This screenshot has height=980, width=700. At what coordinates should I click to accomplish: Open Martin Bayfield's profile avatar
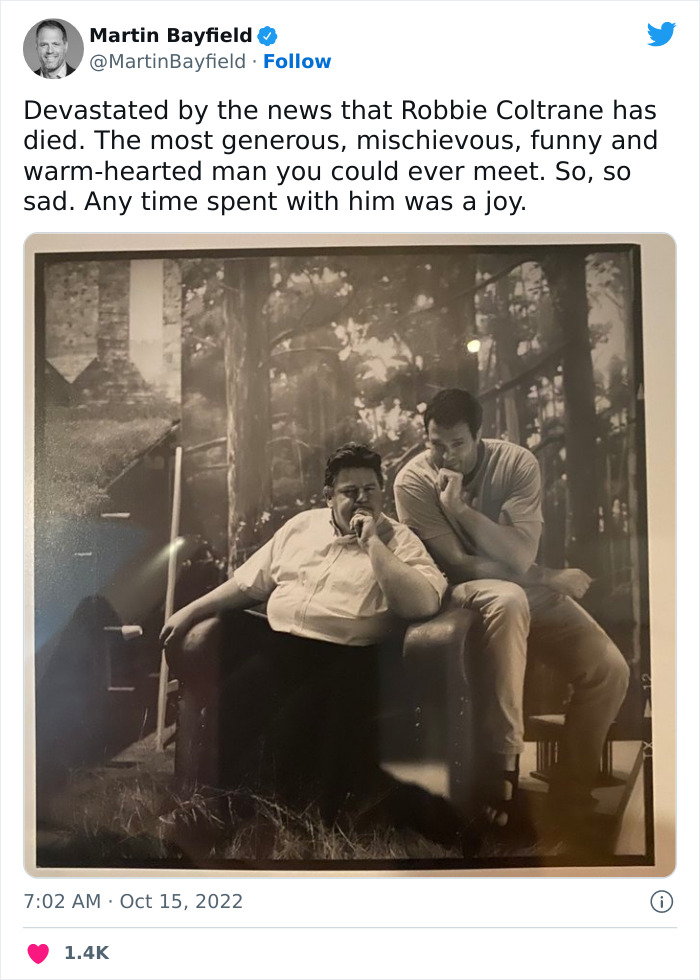(53, 49)
